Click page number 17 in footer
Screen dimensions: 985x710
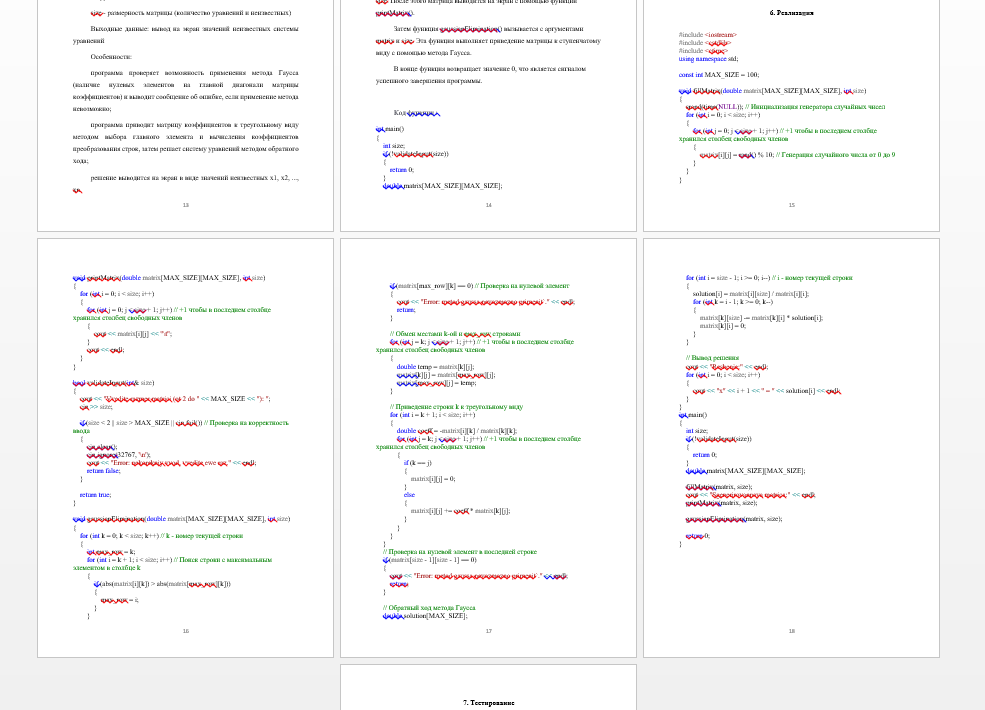tap(488, 631)
